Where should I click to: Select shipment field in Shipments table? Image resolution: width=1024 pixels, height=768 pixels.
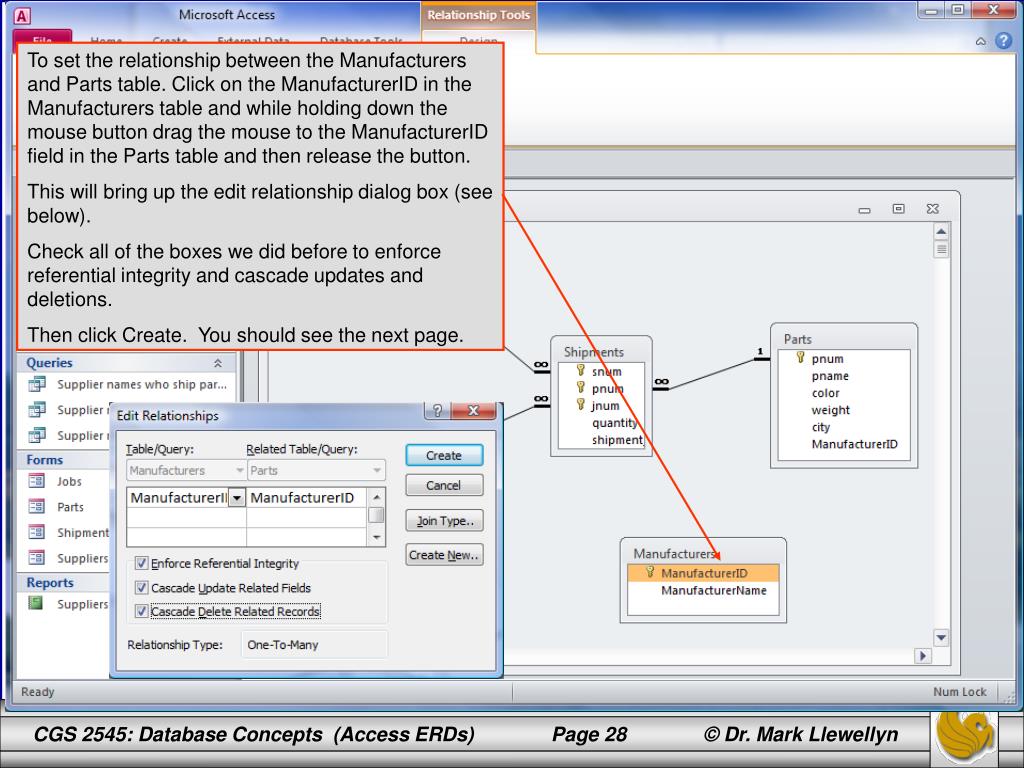tap(617, 440)
